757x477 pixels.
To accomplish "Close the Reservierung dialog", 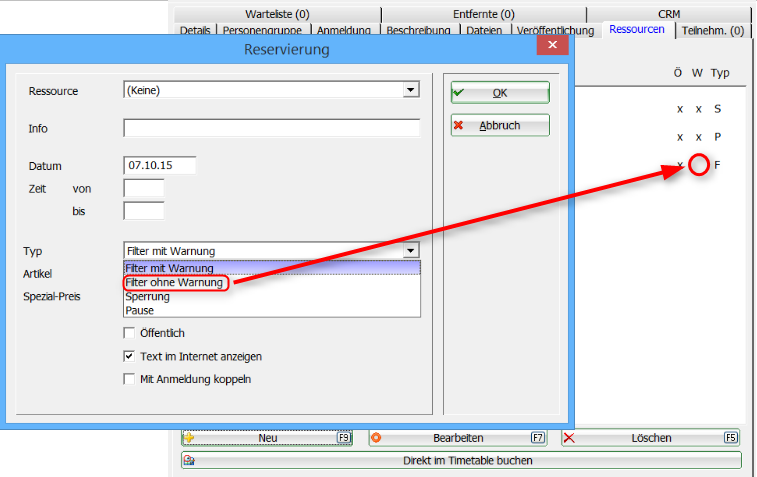I will pyautogui.click(x=552, y=45).
